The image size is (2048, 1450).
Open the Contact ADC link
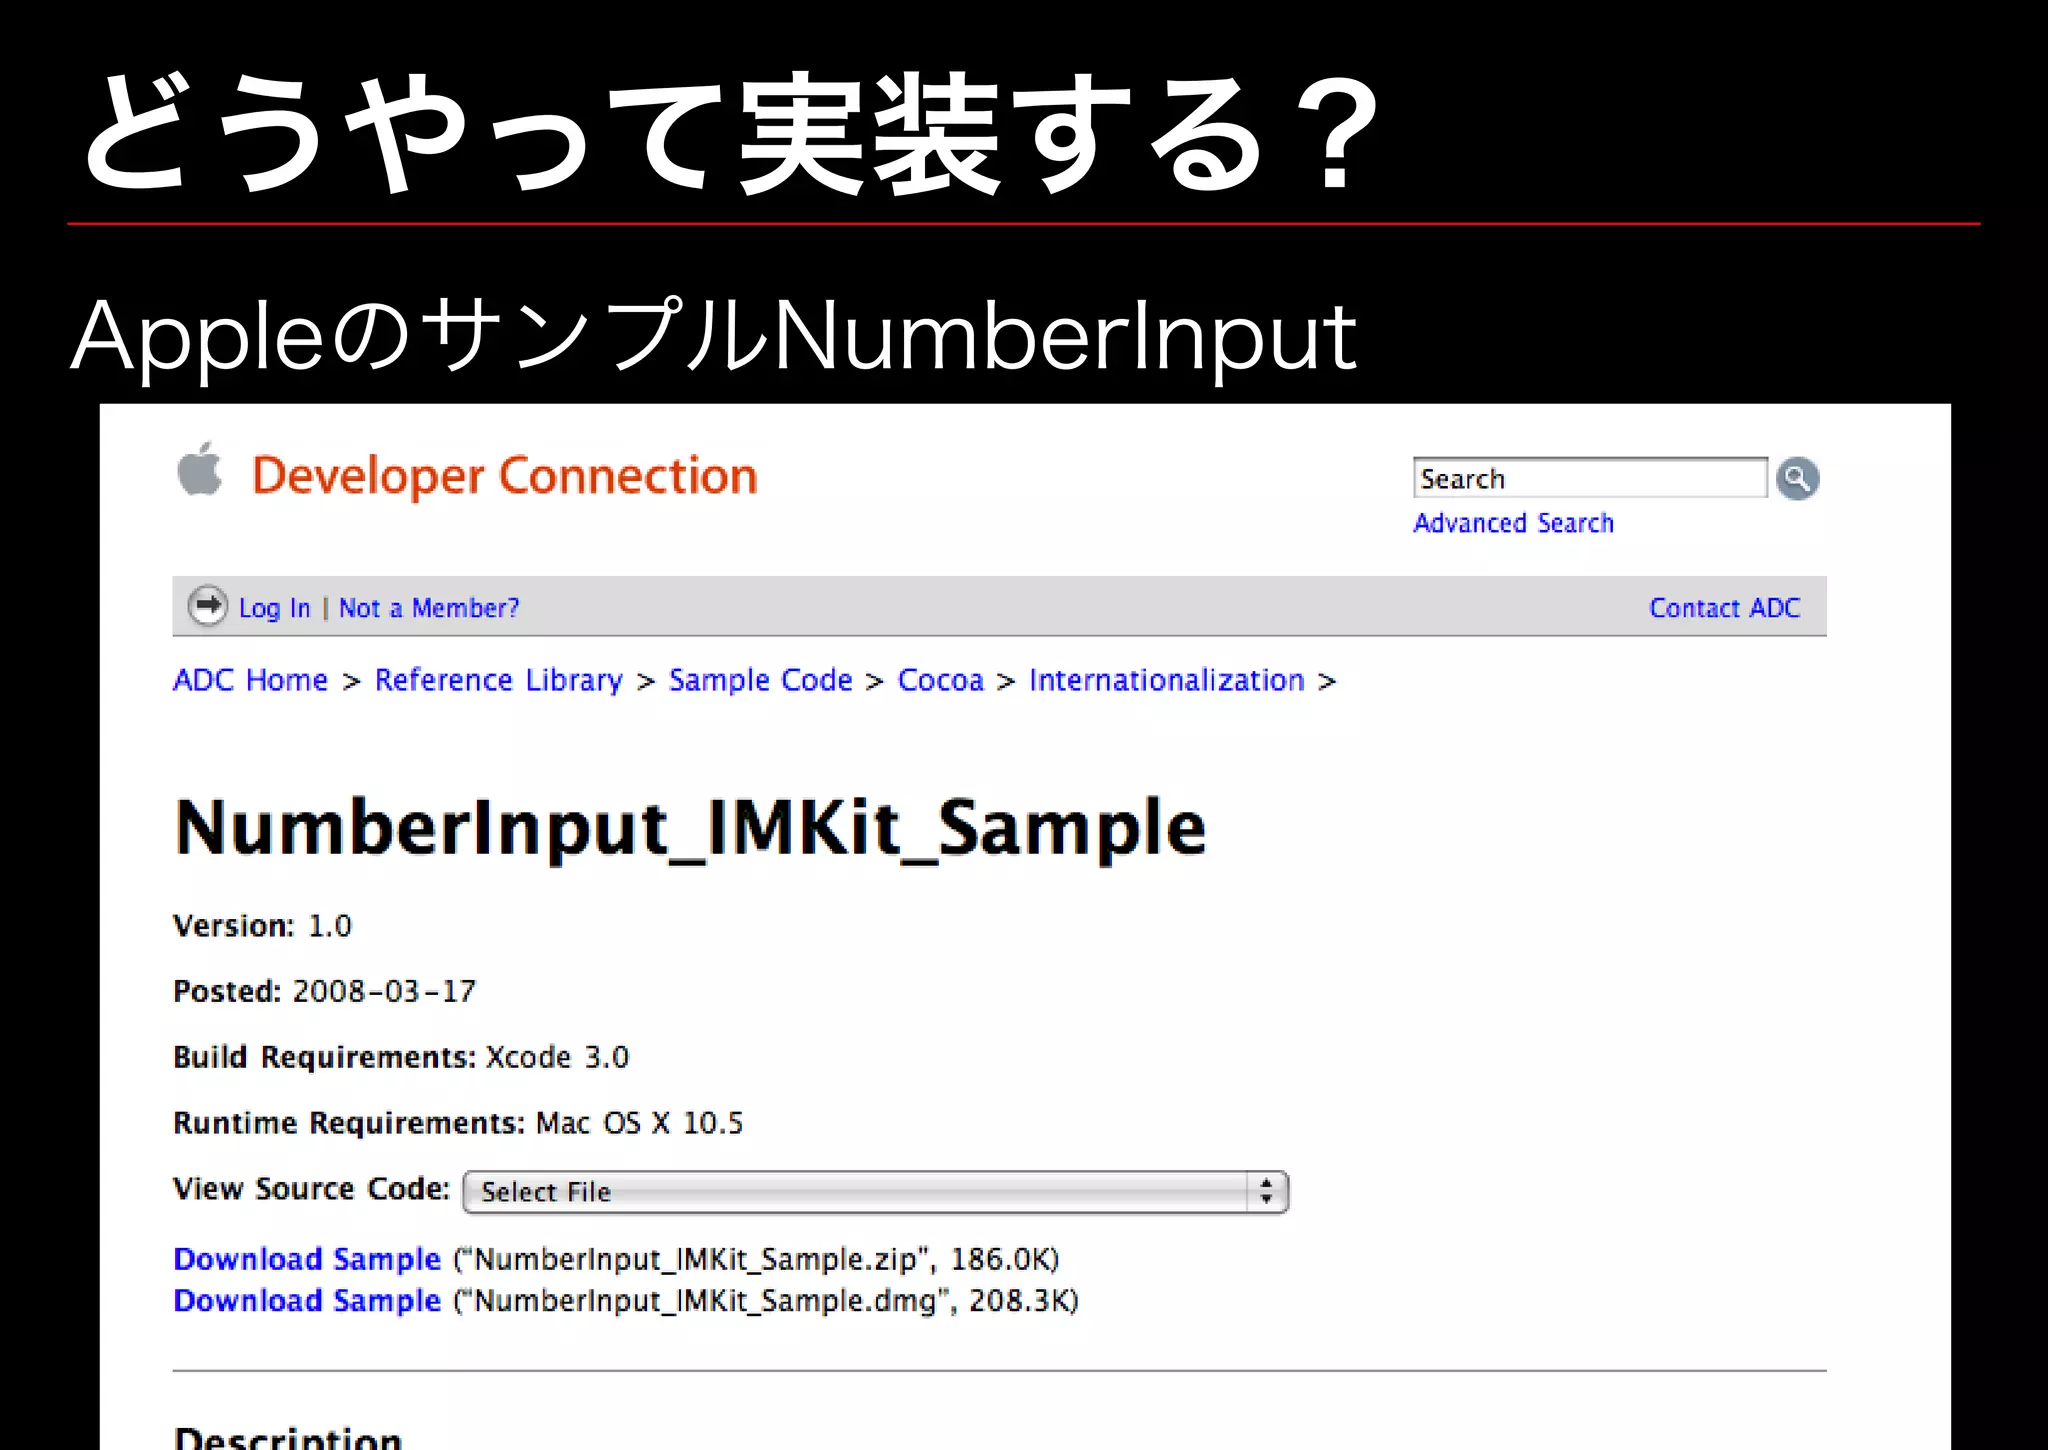1724,608
